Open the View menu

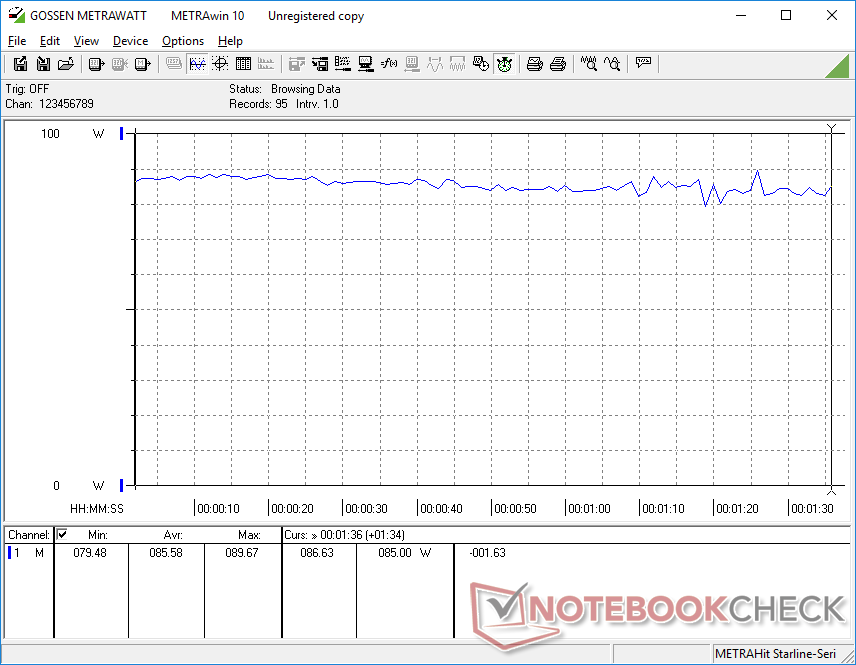pyautogui.click(x=86, y=41)
